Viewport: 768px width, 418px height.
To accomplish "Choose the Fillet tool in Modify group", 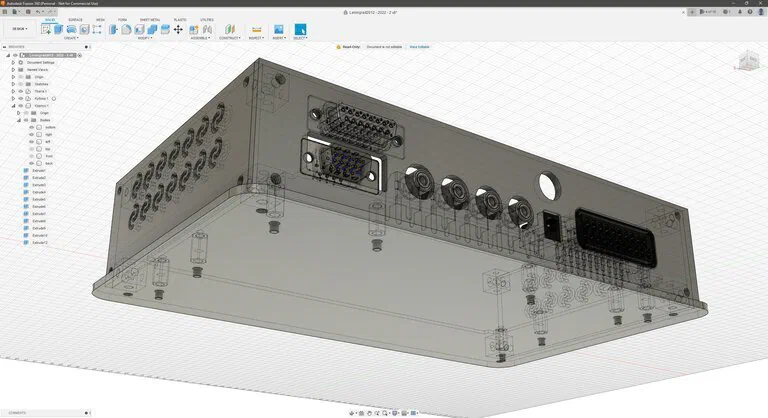I will [126, 29].
